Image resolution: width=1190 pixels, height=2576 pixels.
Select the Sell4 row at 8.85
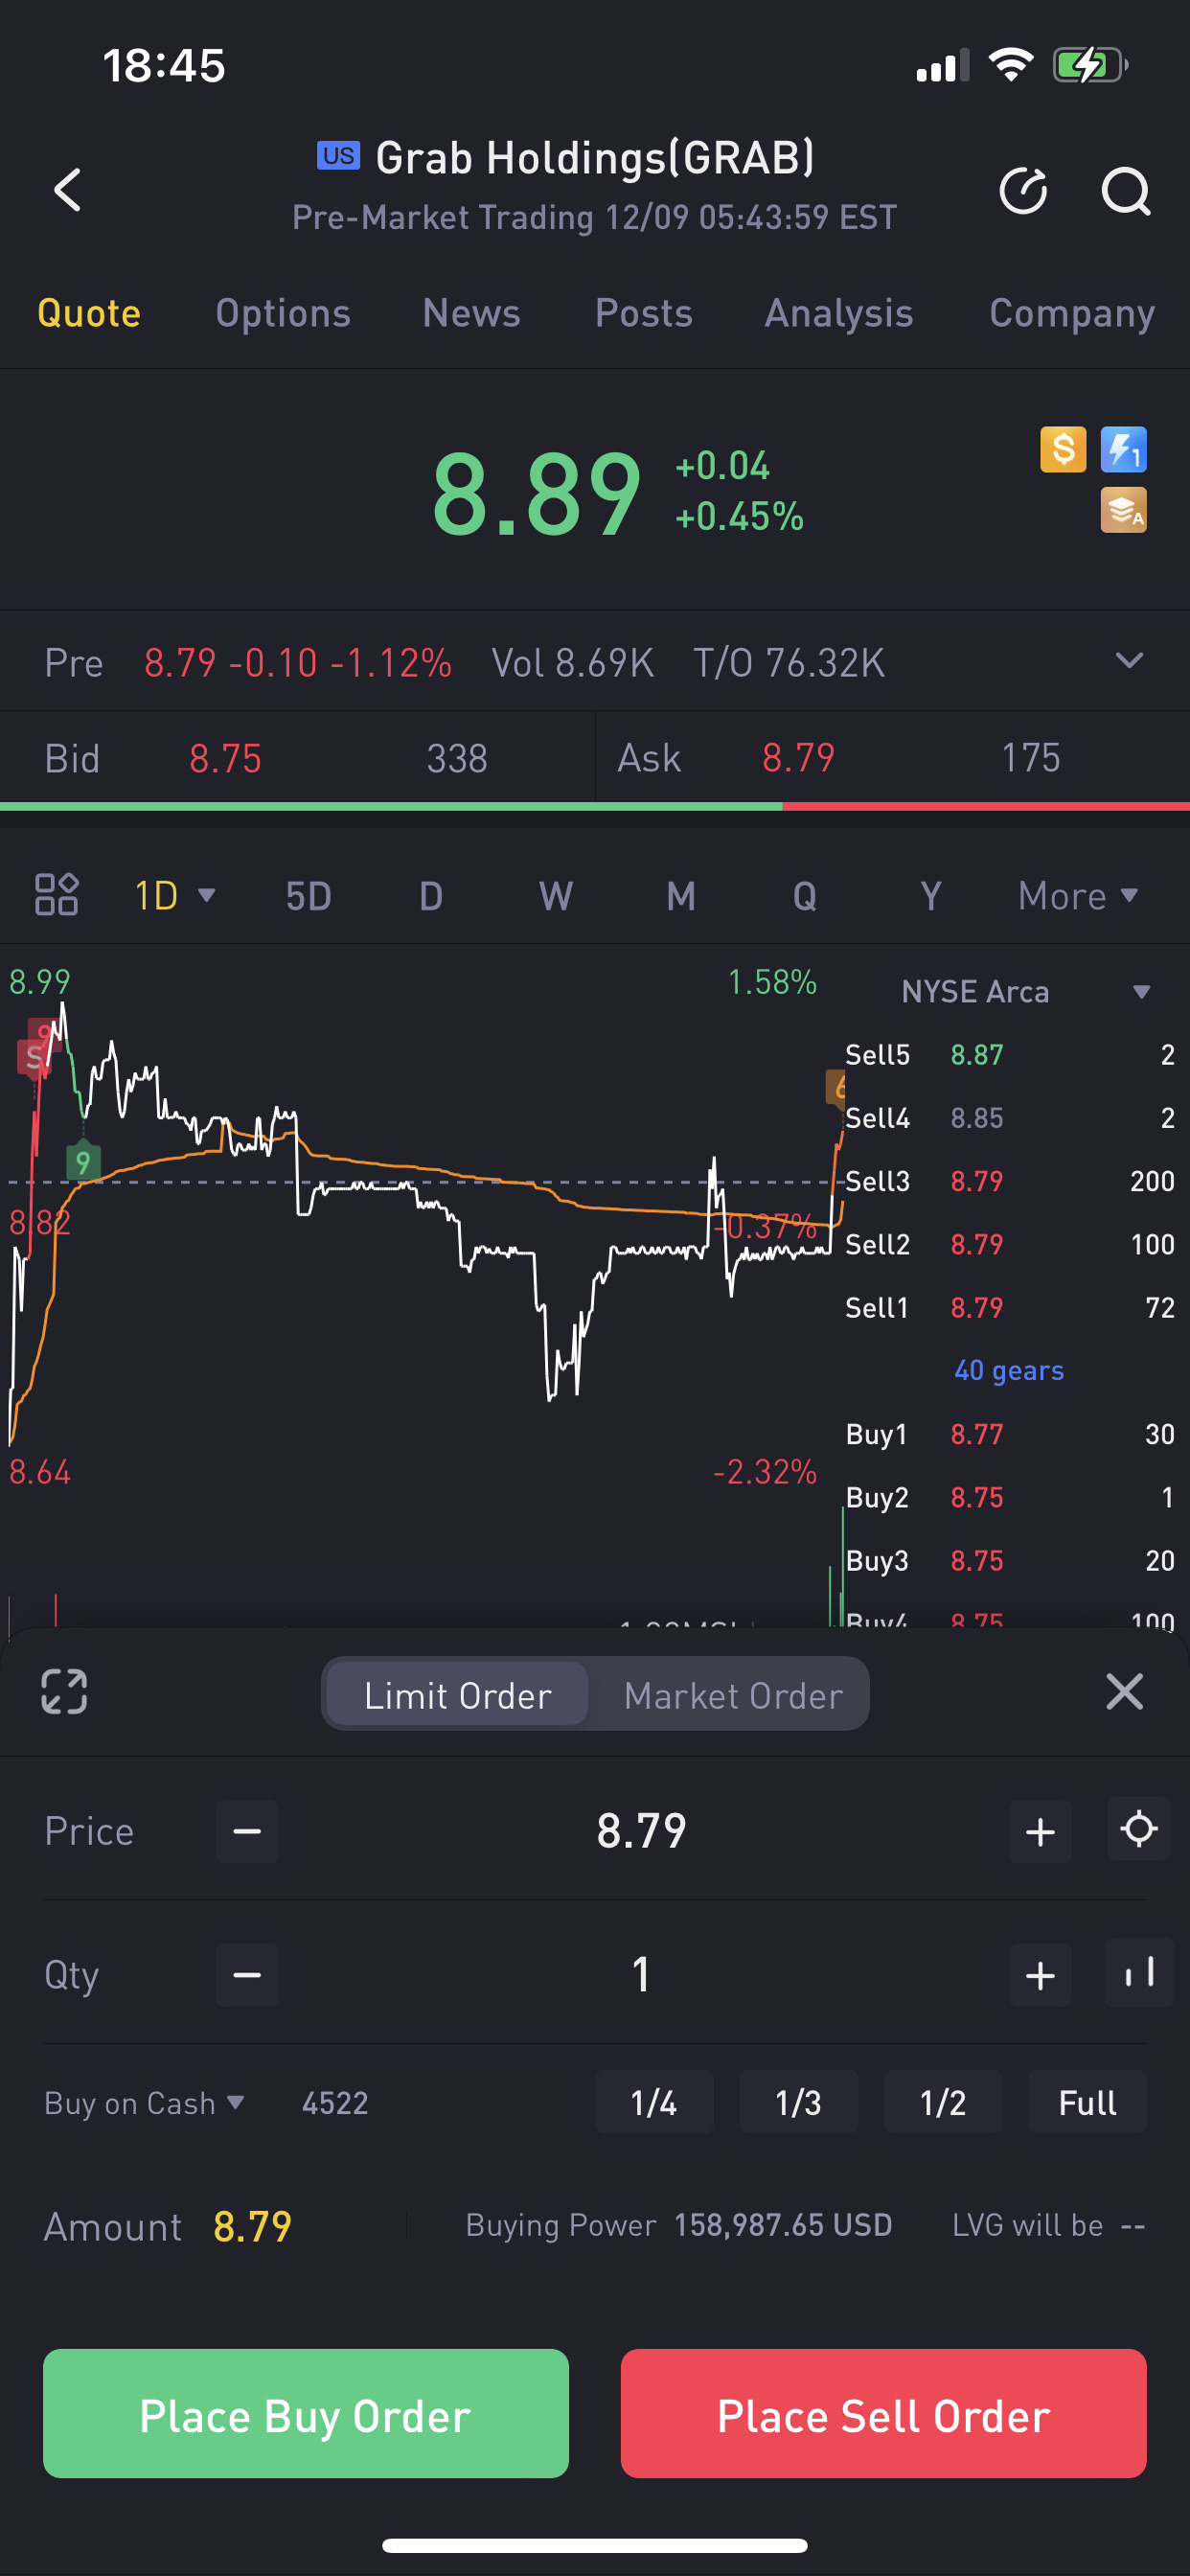click(x=1010, y=1118)
